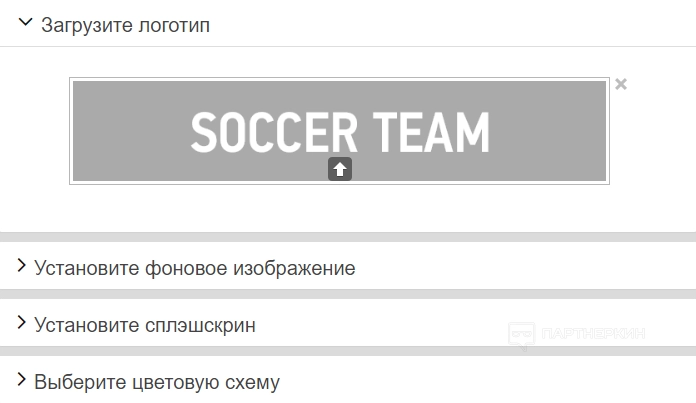Viewport: 696px width, 403px height.
Task: Click the white frame border around the logo
Action: pos(70,131)
